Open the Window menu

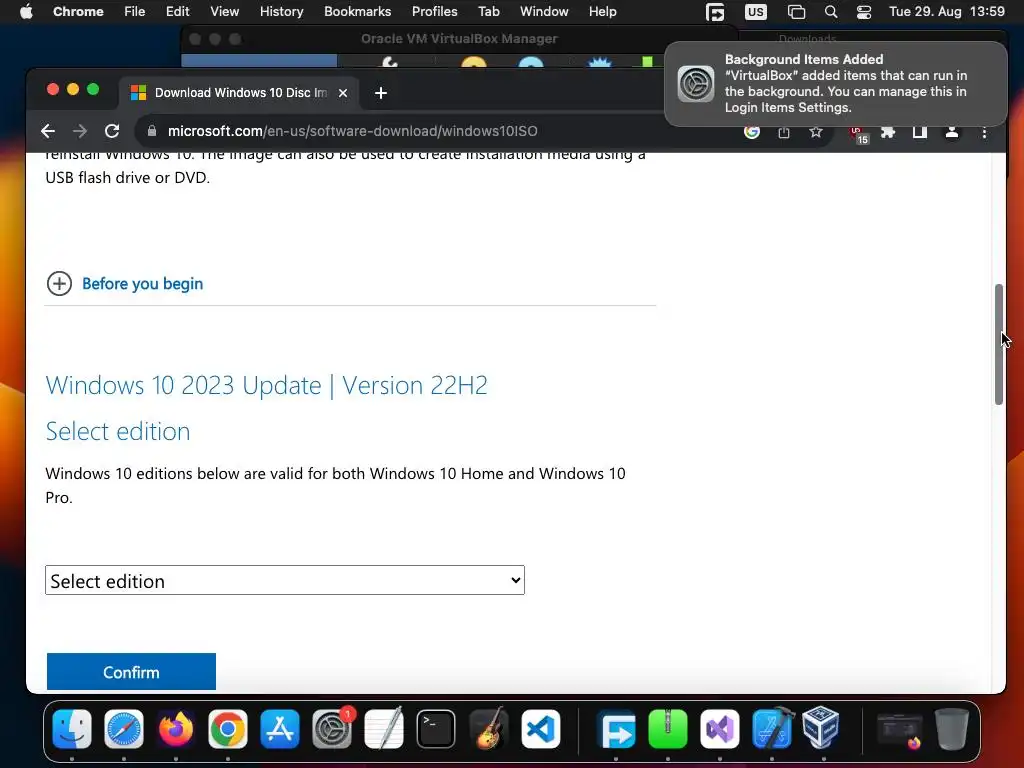coord(544,12)
